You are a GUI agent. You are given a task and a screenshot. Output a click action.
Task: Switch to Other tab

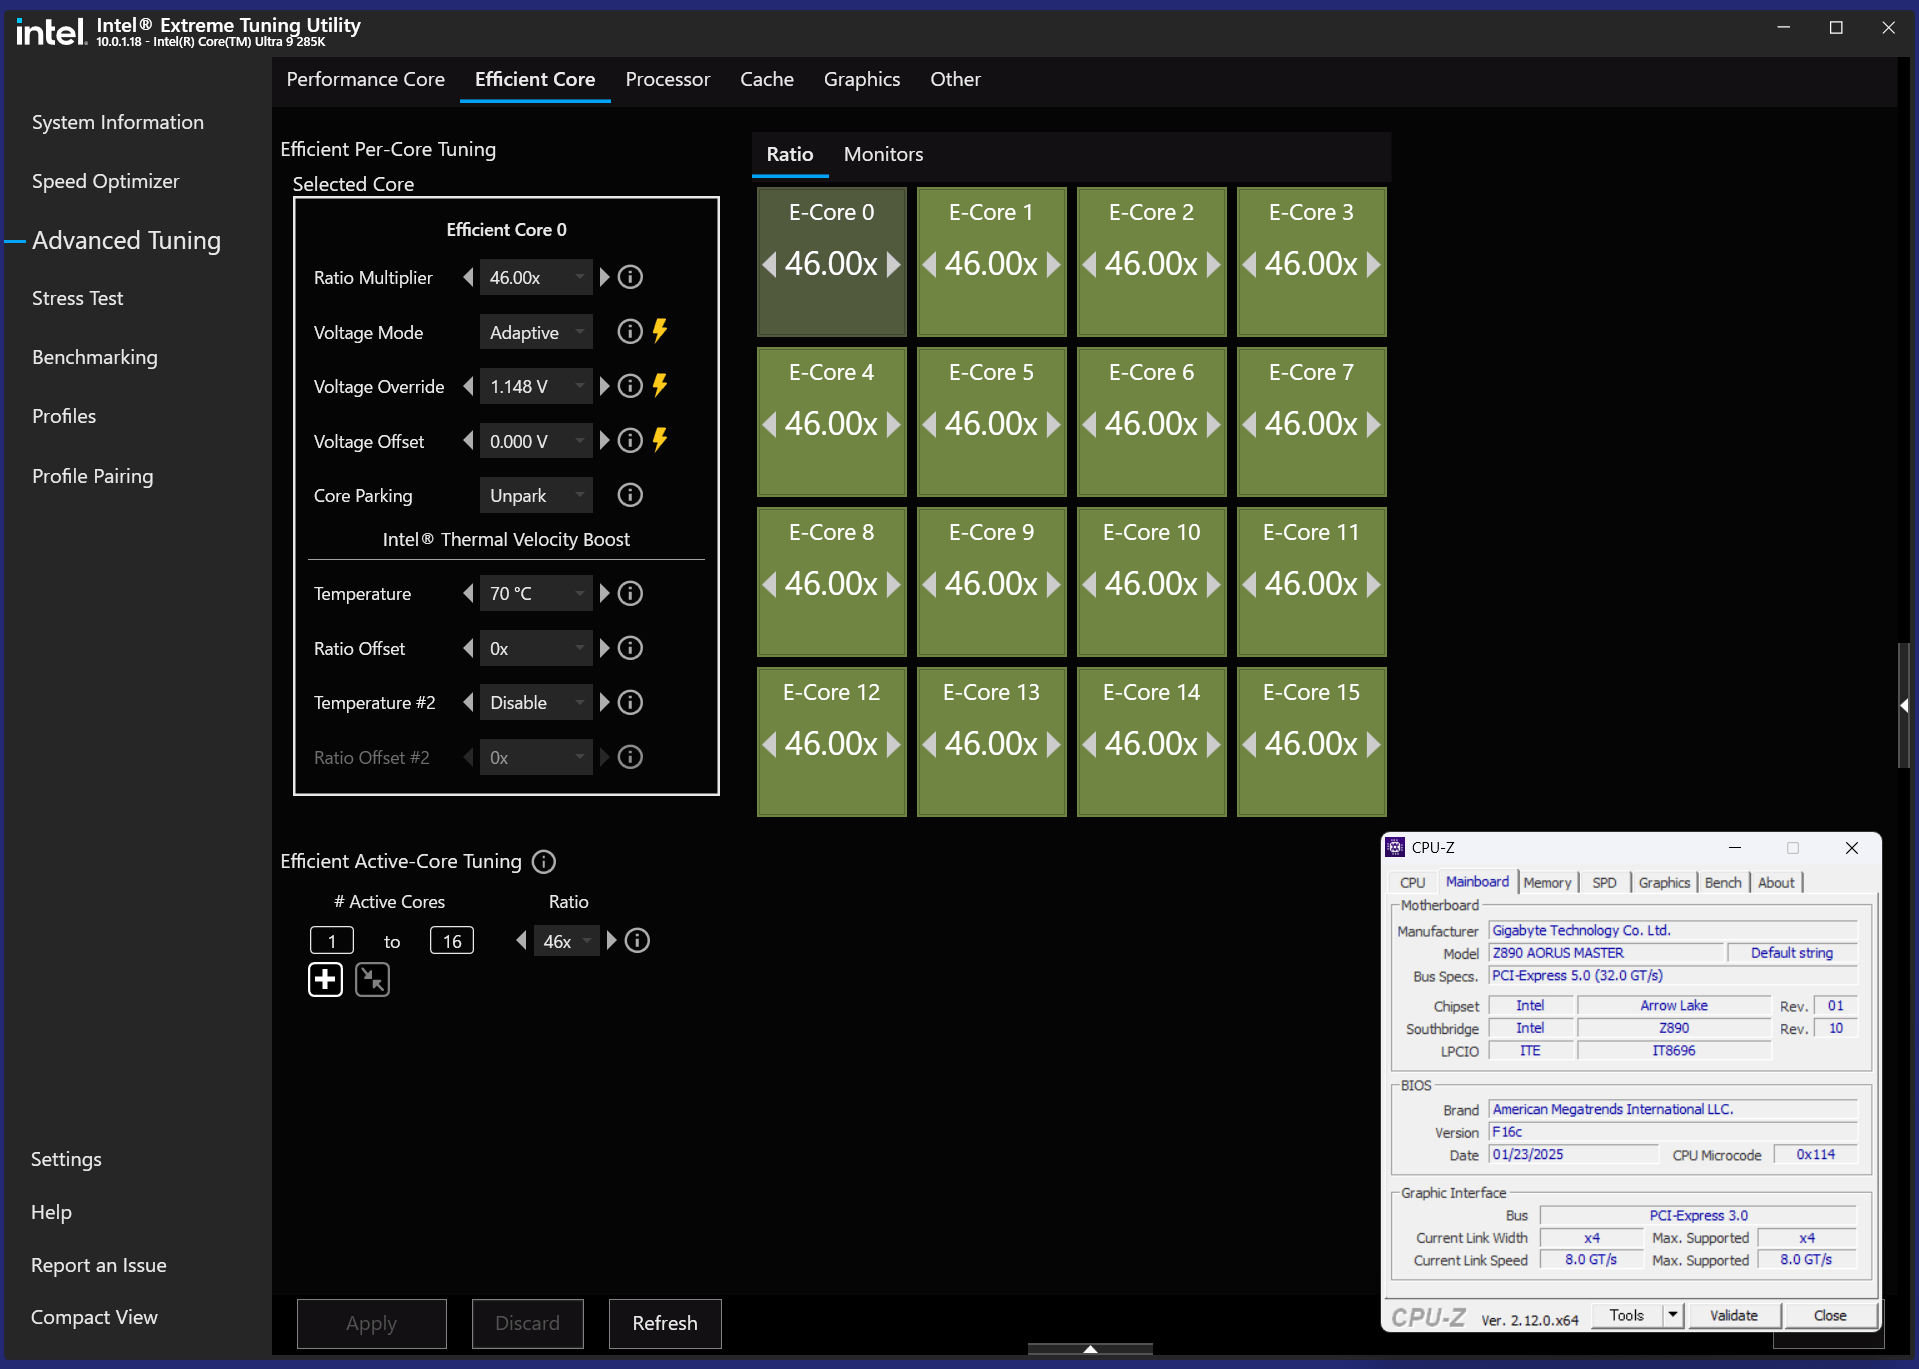pos(955,79)
